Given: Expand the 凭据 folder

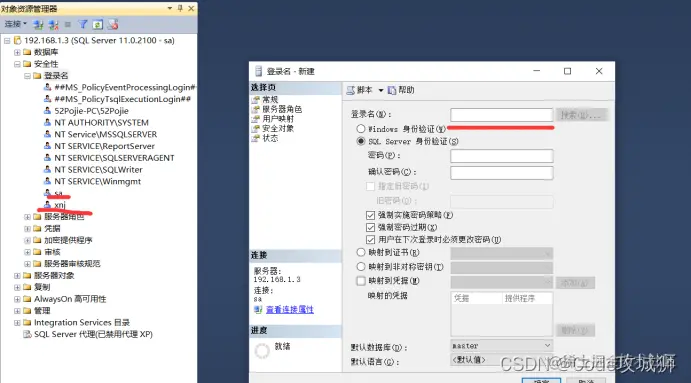Looking at the screenshot, I should click(x=27, y=229).
